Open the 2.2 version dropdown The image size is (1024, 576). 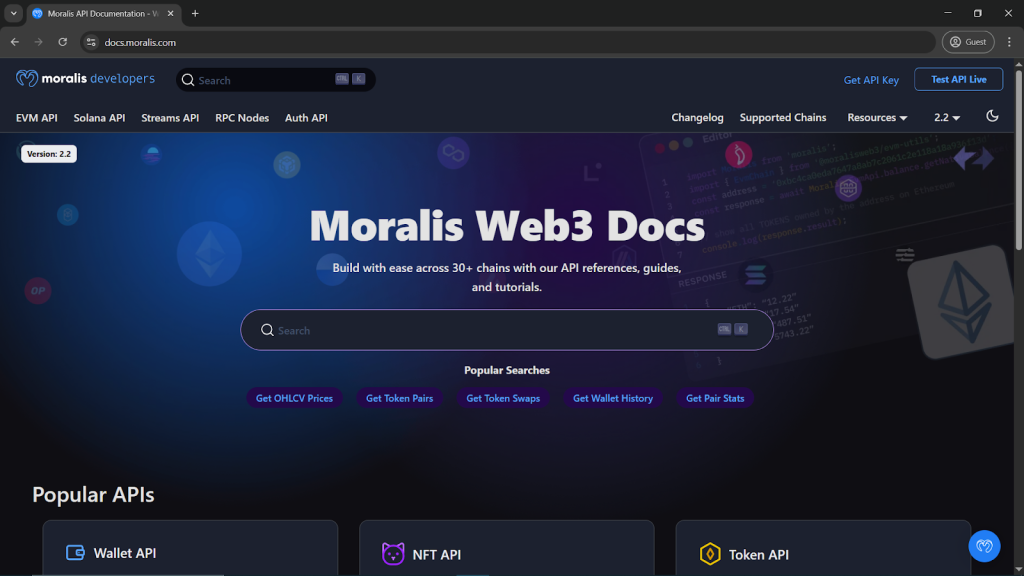pyautogui.click(x=946, y=118)
